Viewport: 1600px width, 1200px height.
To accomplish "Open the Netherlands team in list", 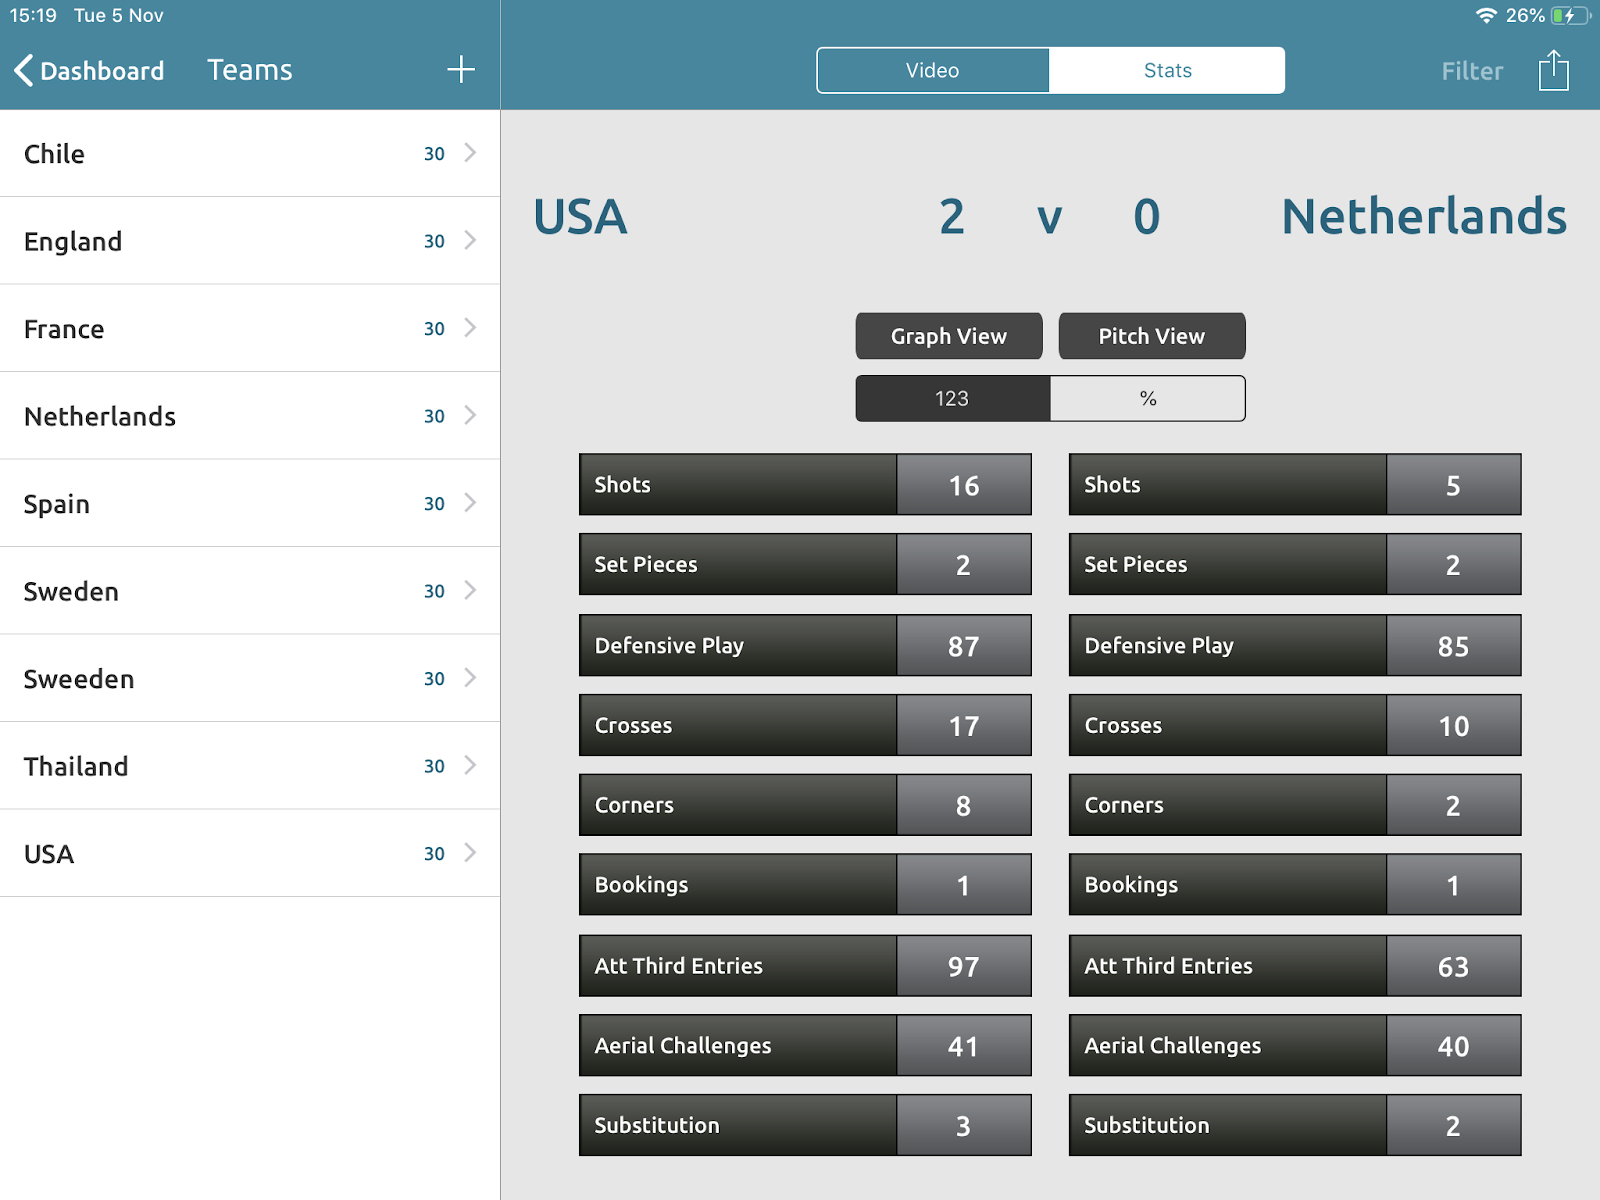I will (x=100, y=416).
